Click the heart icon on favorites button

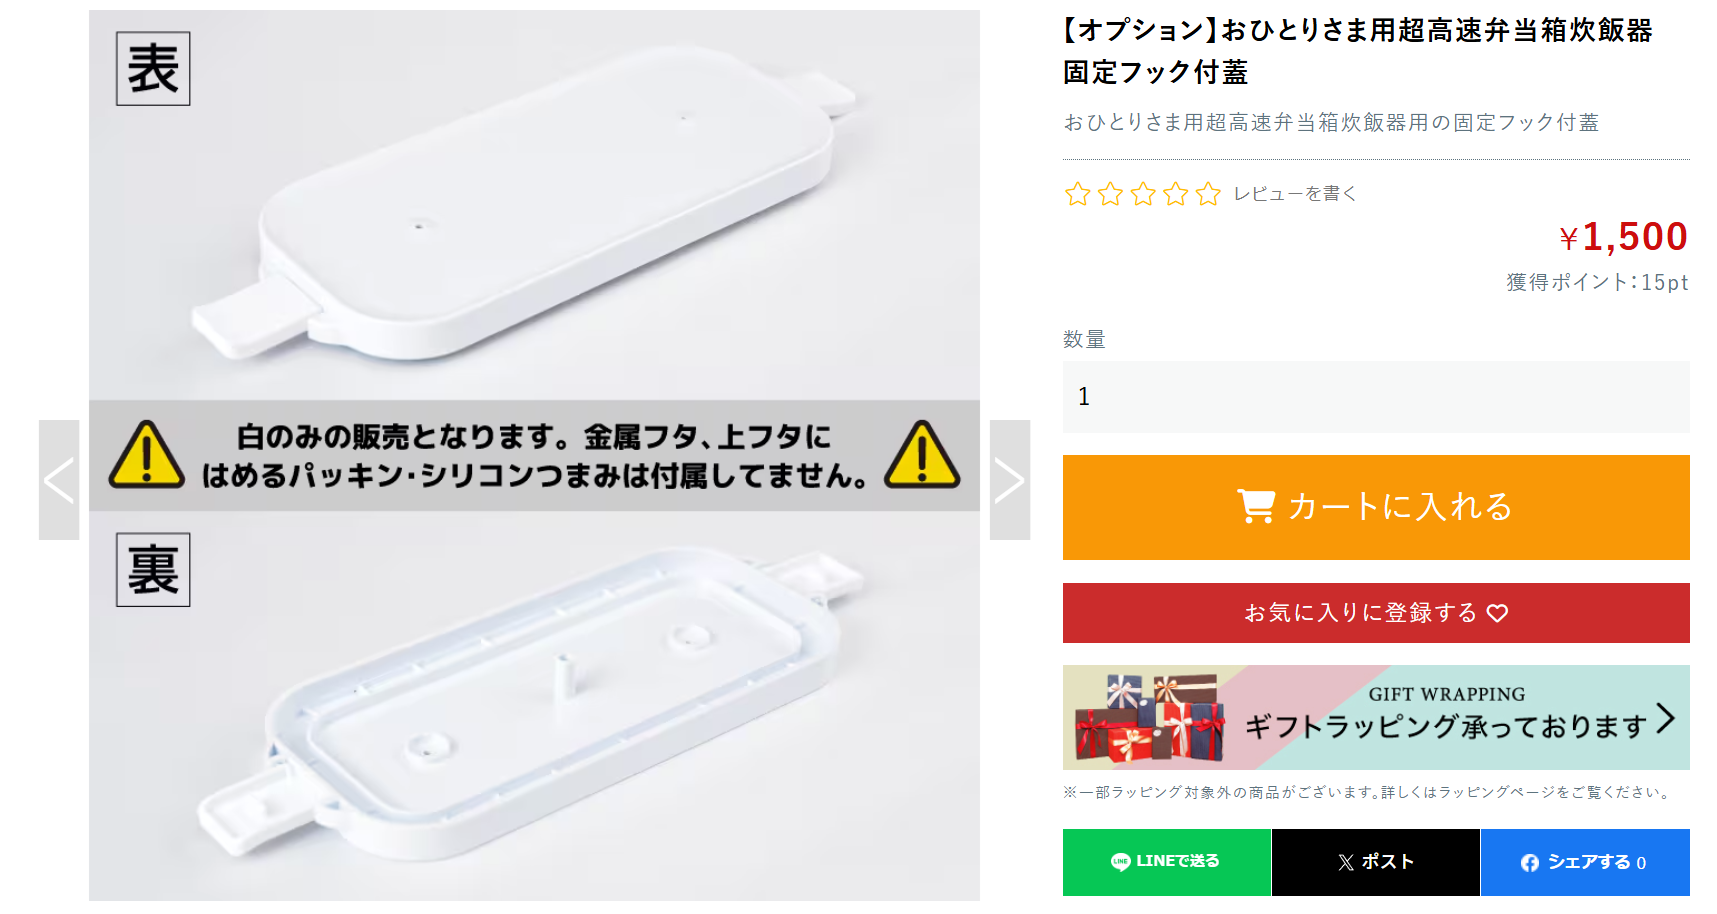1497,613
